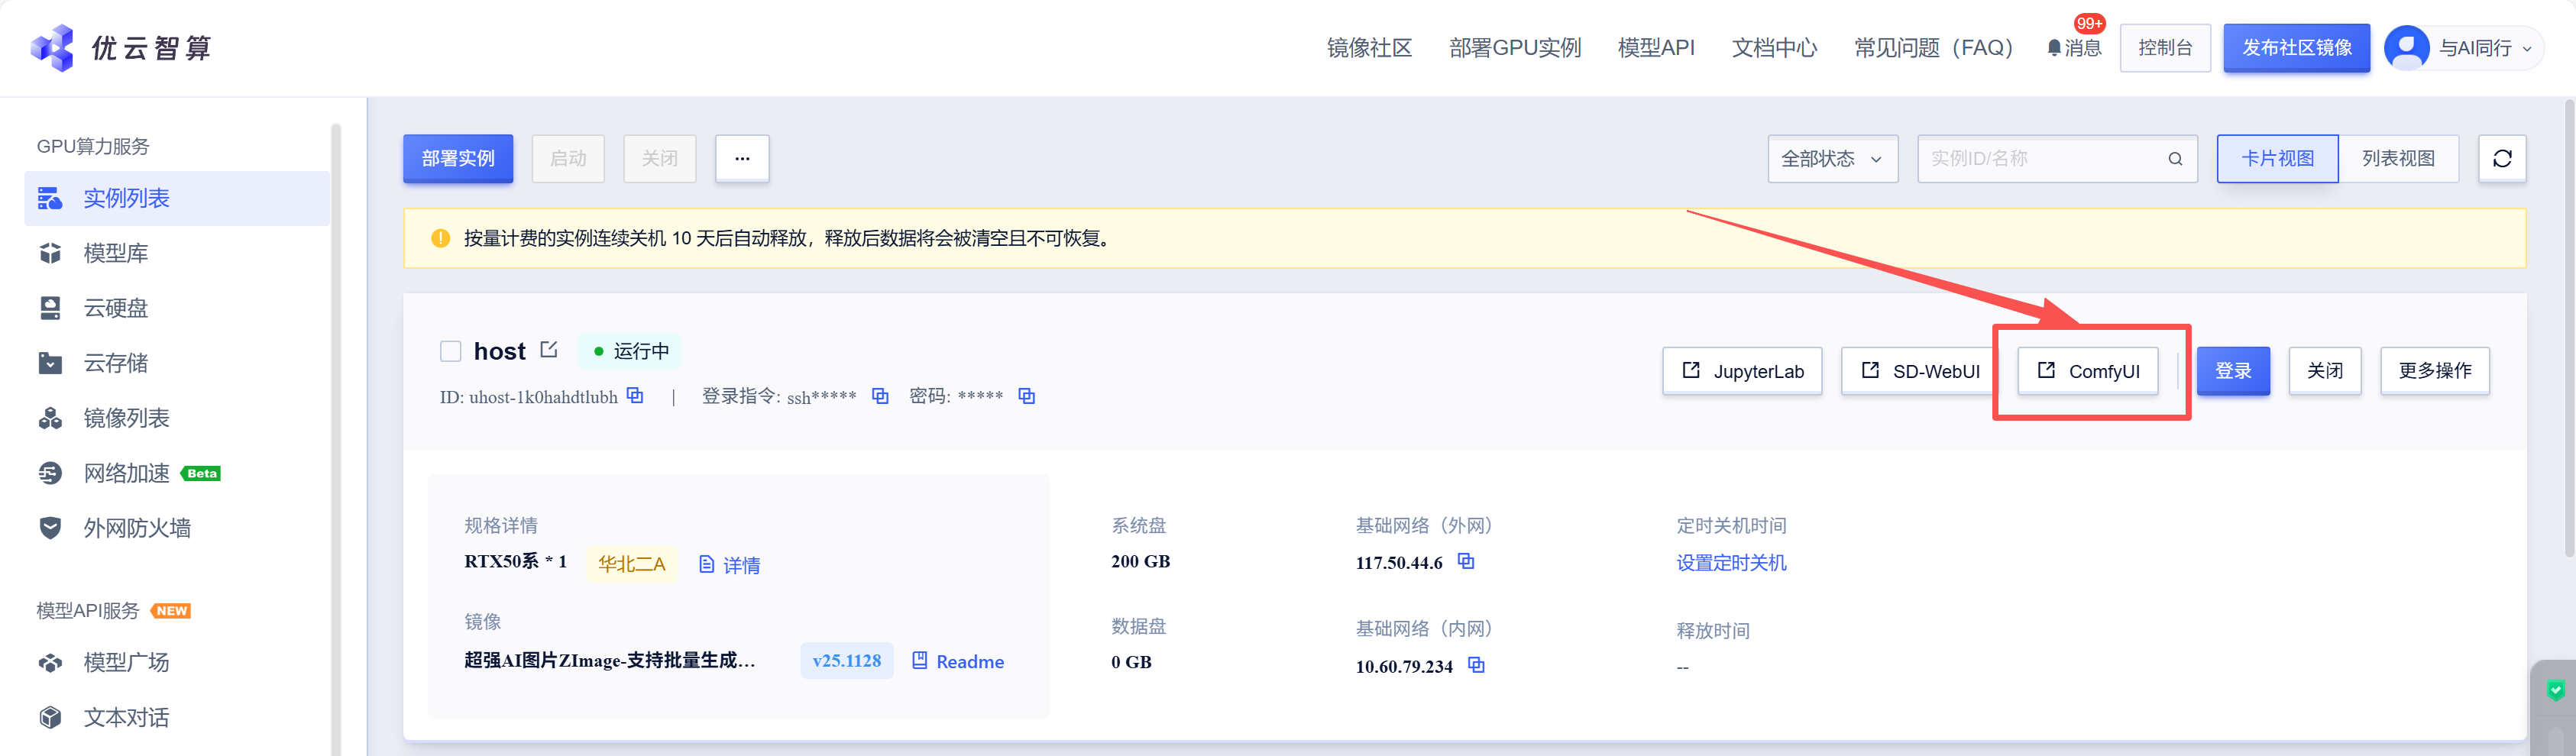The image size is (2576, 756).
Task: Copy the instance ID icon
Action: click(x=635, y=396)
